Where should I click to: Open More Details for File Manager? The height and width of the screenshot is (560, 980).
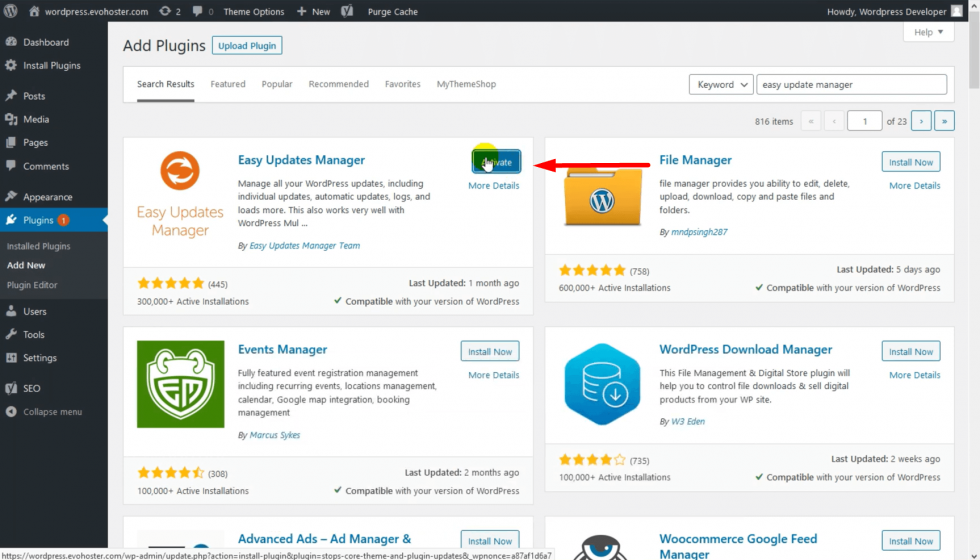(914, 186)
